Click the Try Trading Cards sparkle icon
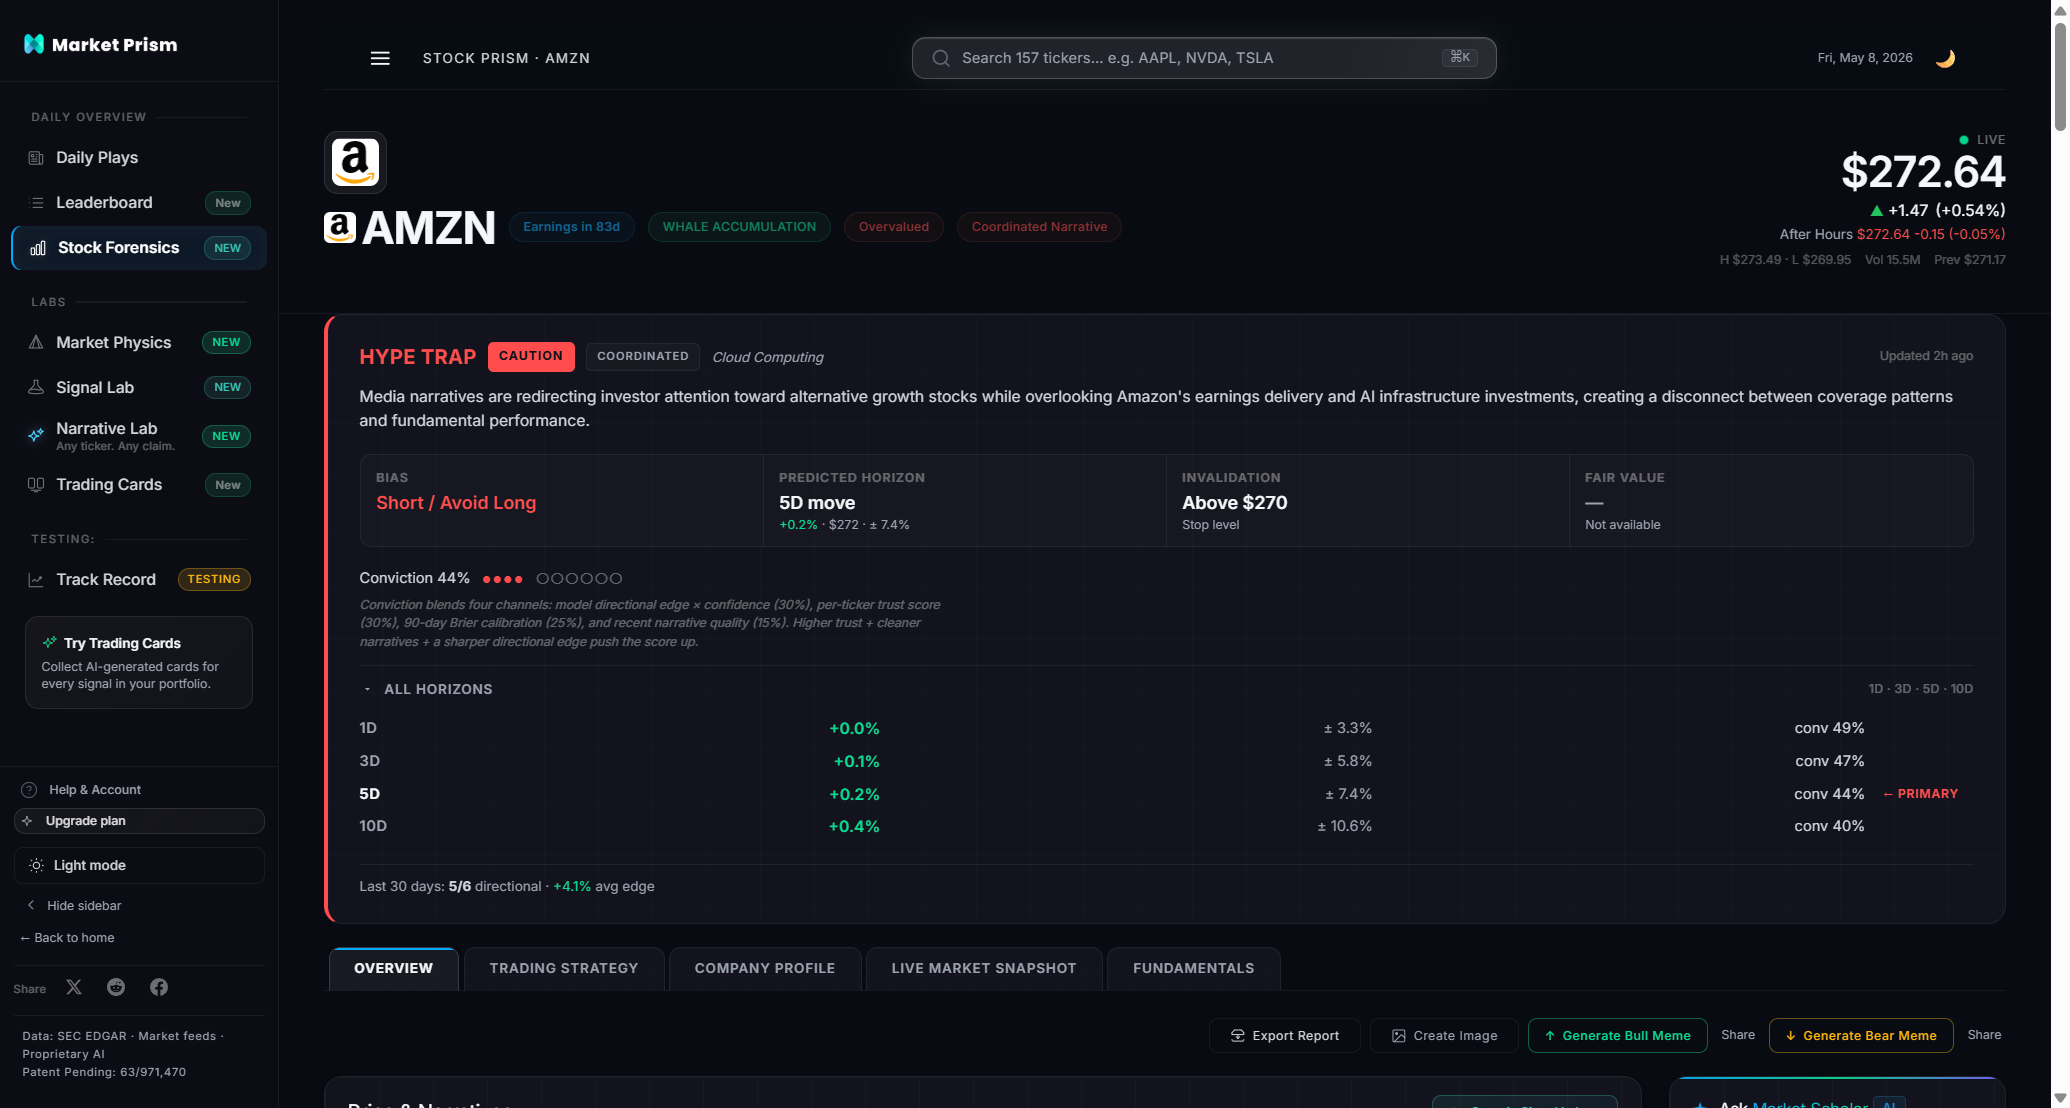2070x1108 pixels. (49, 643)
